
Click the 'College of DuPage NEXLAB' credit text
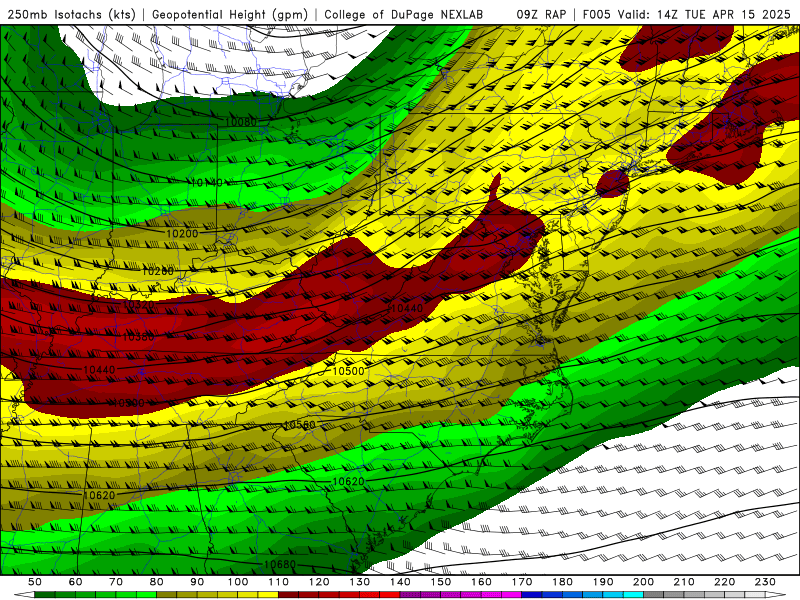404,15
